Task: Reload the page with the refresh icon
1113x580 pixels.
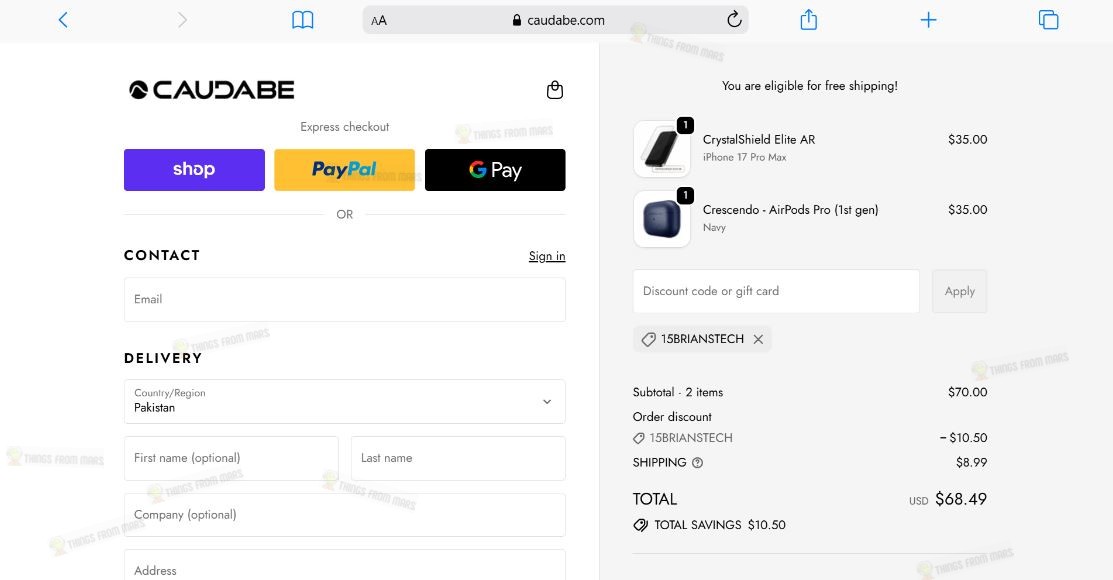Action: [x=734, y=19]
